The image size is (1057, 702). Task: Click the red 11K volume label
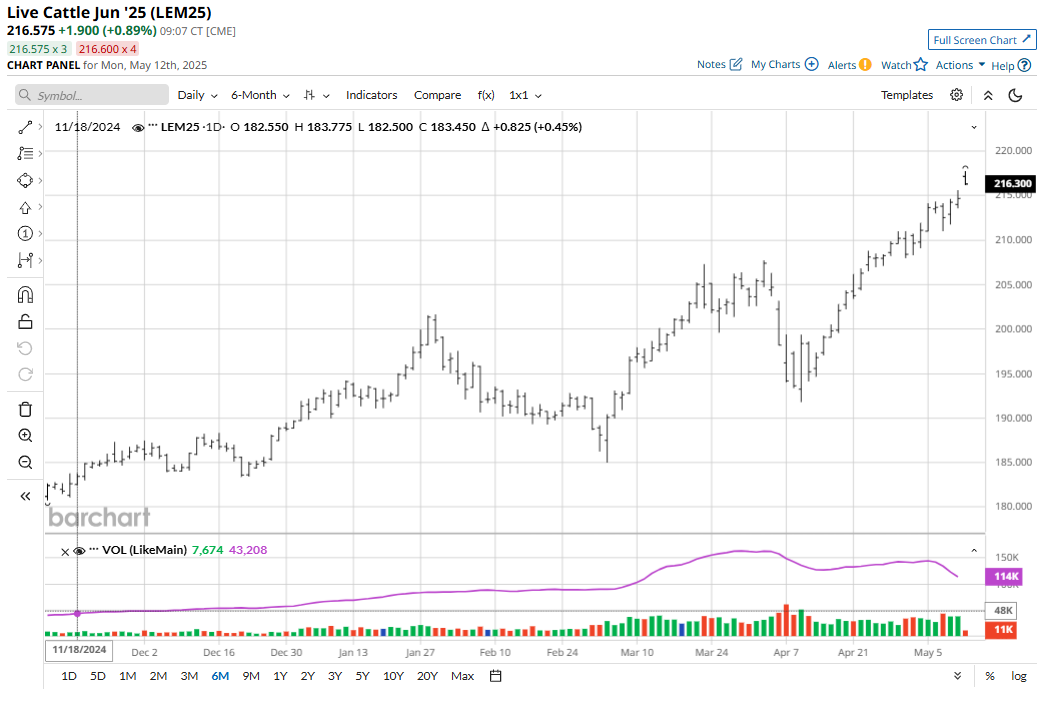1001,630
